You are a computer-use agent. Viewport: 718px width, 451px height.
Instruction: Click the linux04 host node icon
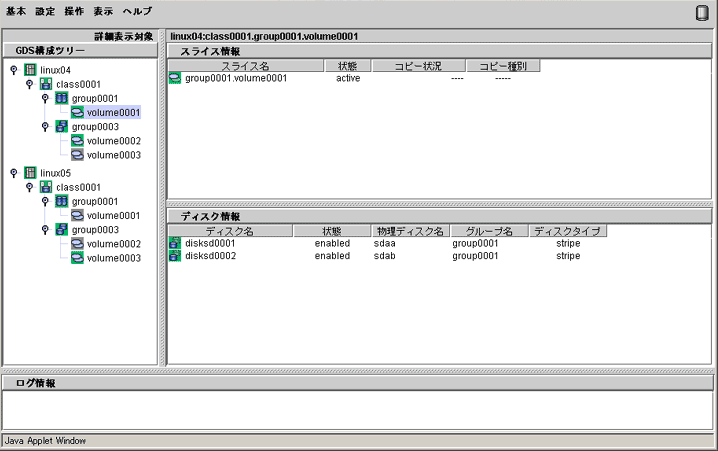[30, 70]
